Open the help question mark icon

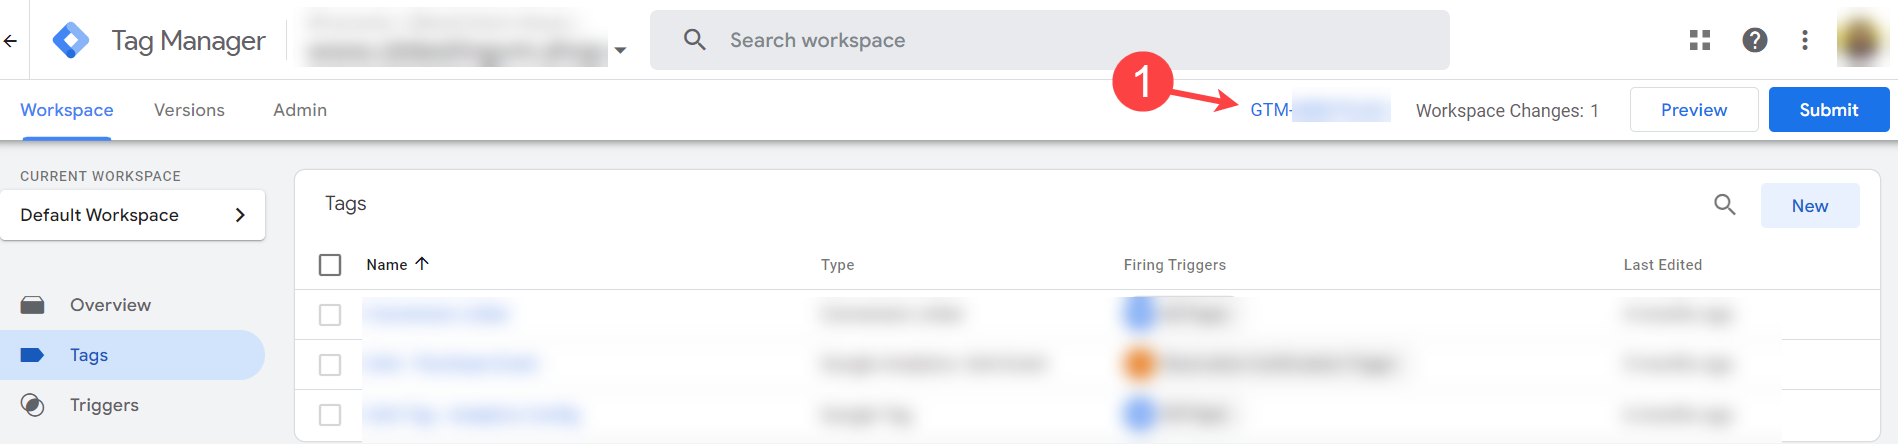point(1755,40)
